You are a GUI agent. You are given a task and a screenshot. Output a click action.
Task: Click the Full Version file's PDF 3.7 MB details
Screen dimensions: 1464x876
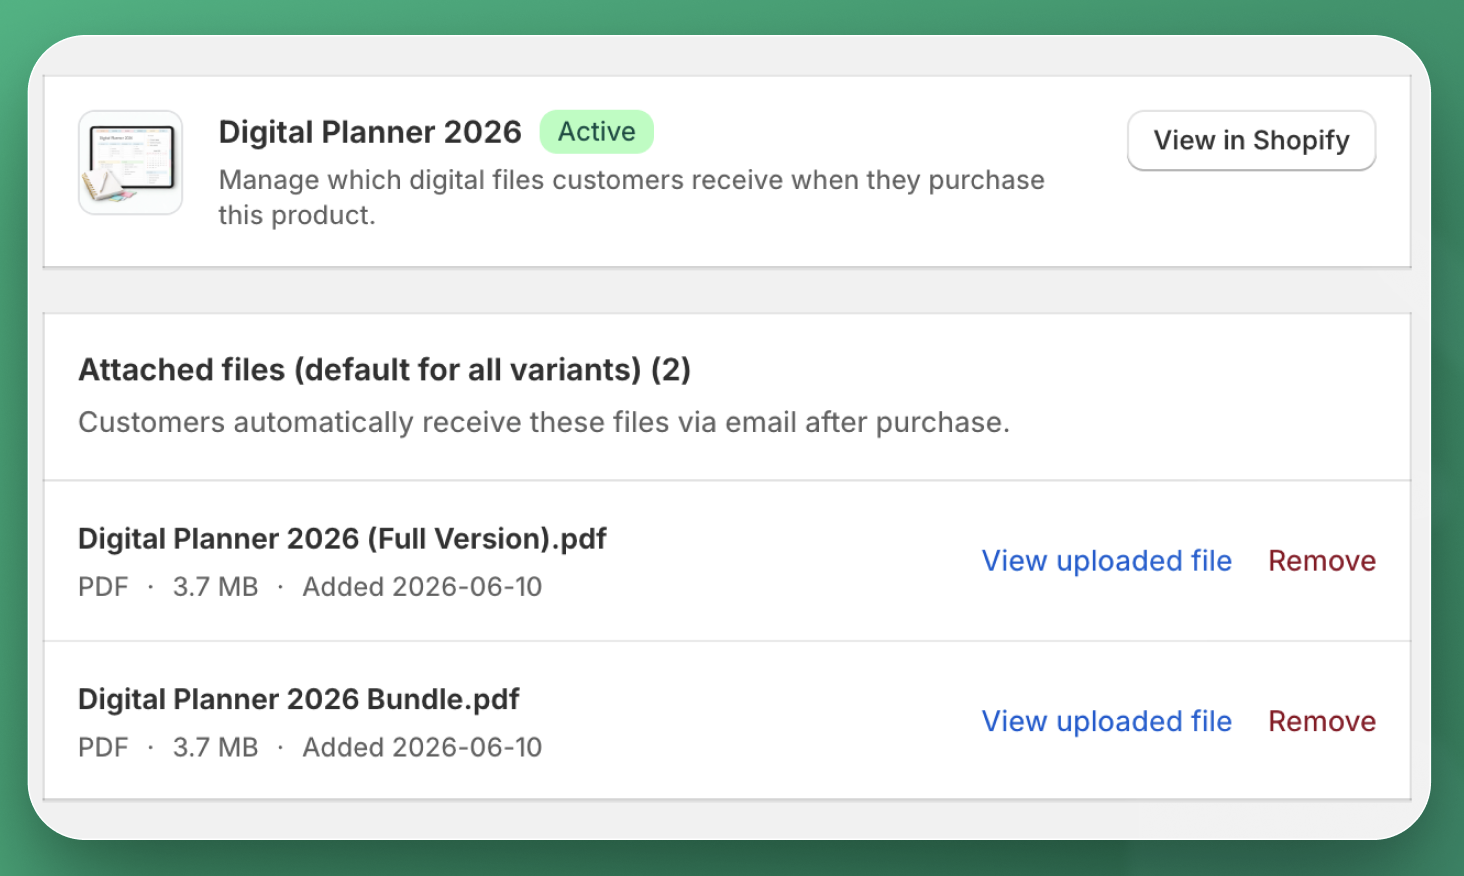(310, 587)
